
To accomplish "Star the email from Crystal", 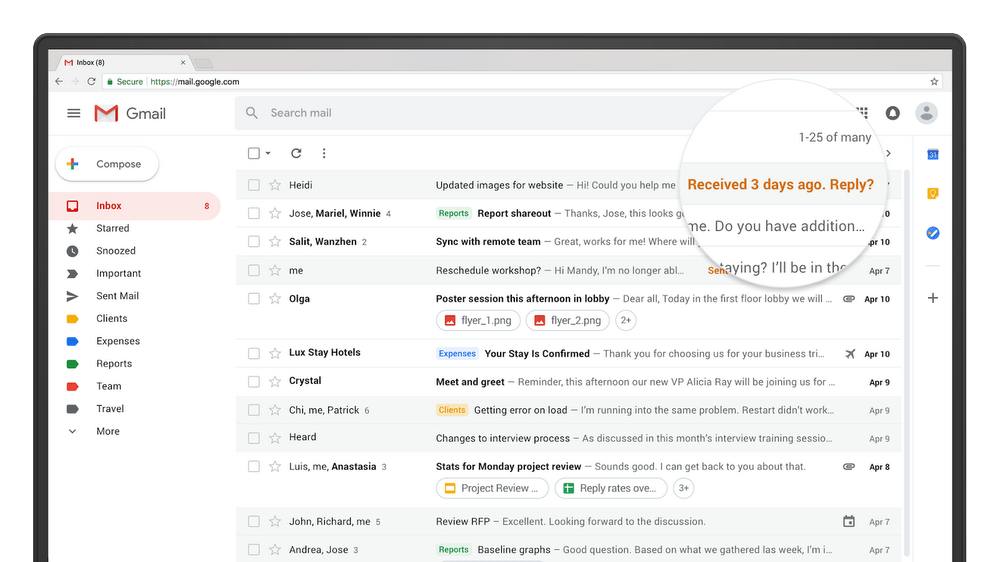I will (x=275, y=381).
